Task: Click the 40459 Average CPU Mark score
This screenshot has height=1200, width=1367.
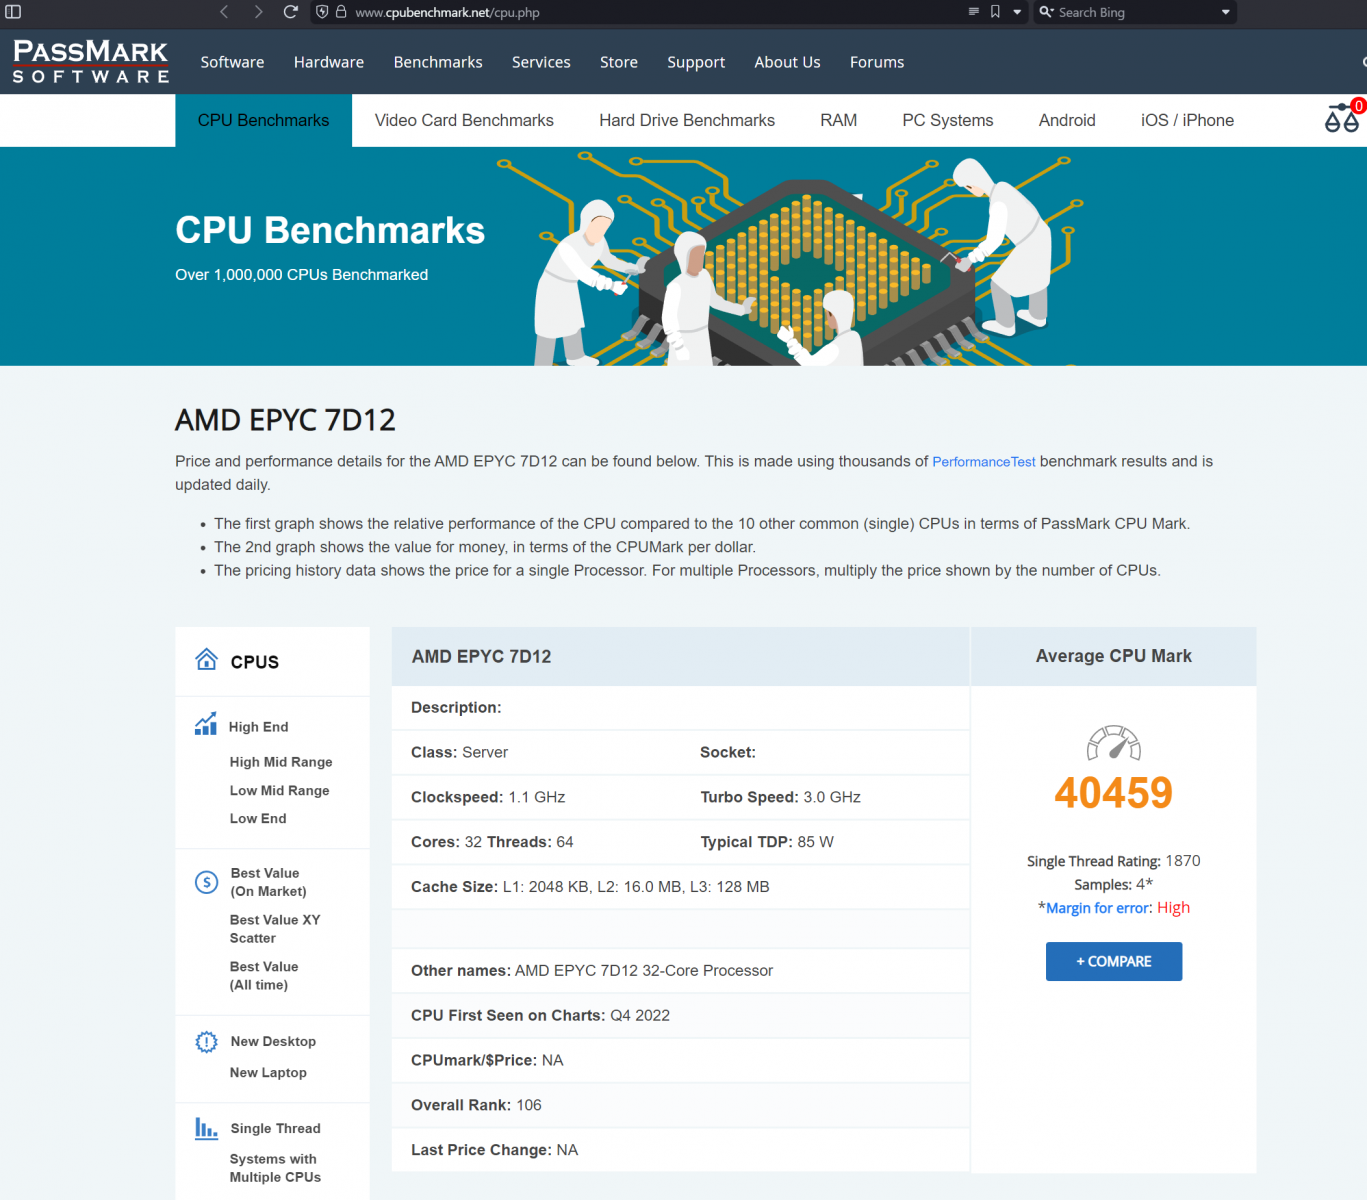Action: (x=1113, y=793)
